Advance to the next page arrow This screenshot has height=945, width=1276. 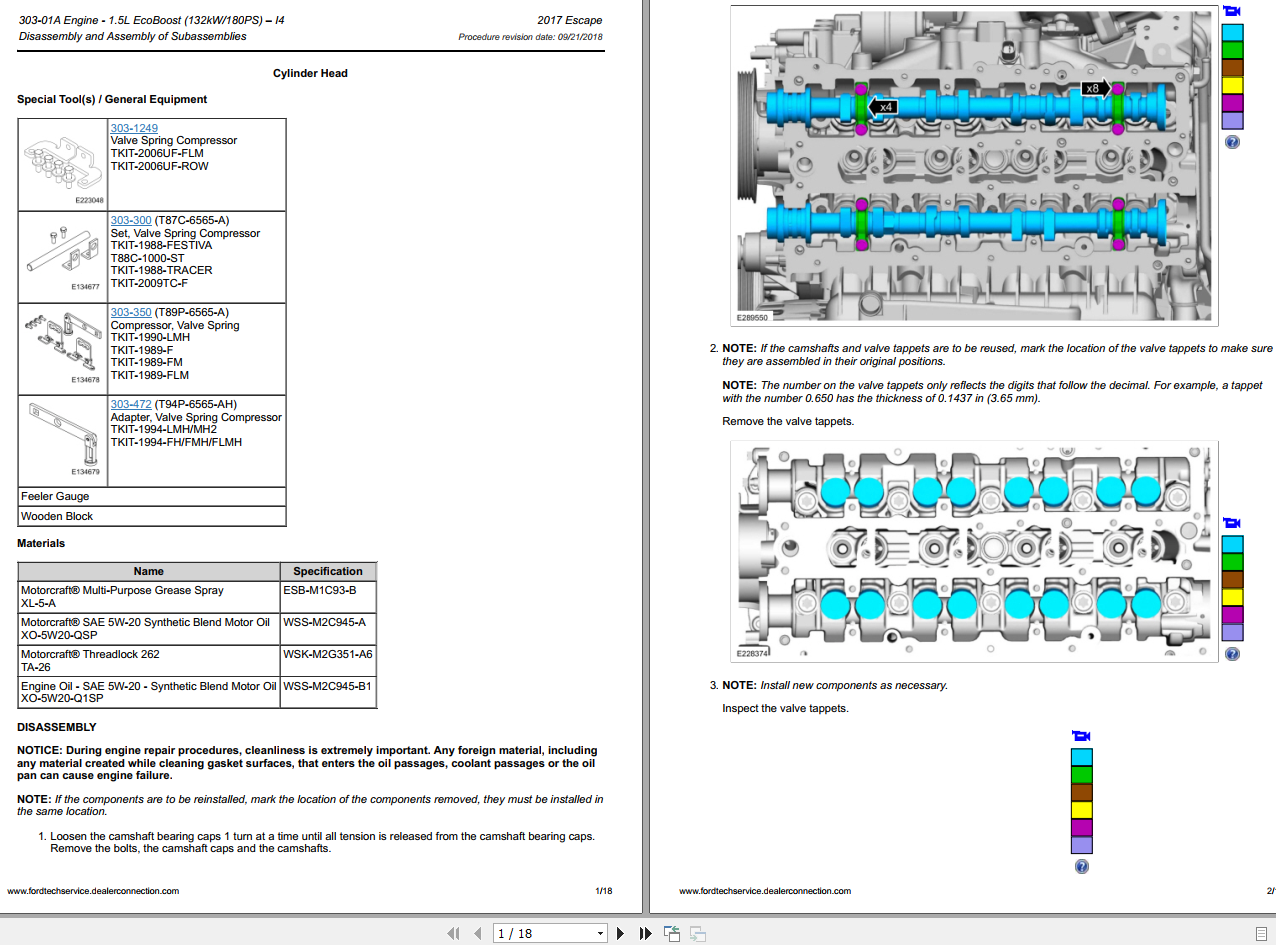(x=620, y=932)
